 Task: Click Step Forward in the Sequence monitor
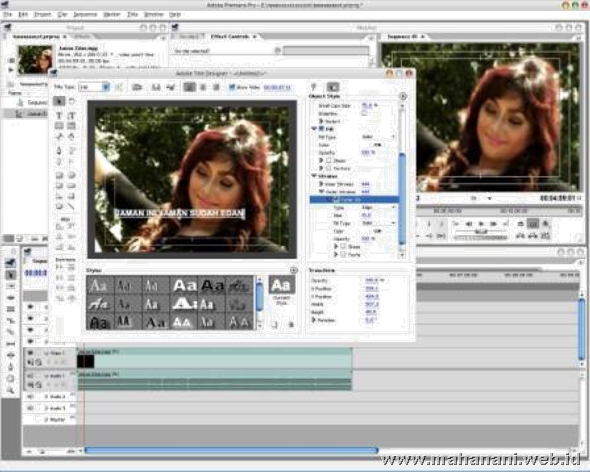(493, 224)
